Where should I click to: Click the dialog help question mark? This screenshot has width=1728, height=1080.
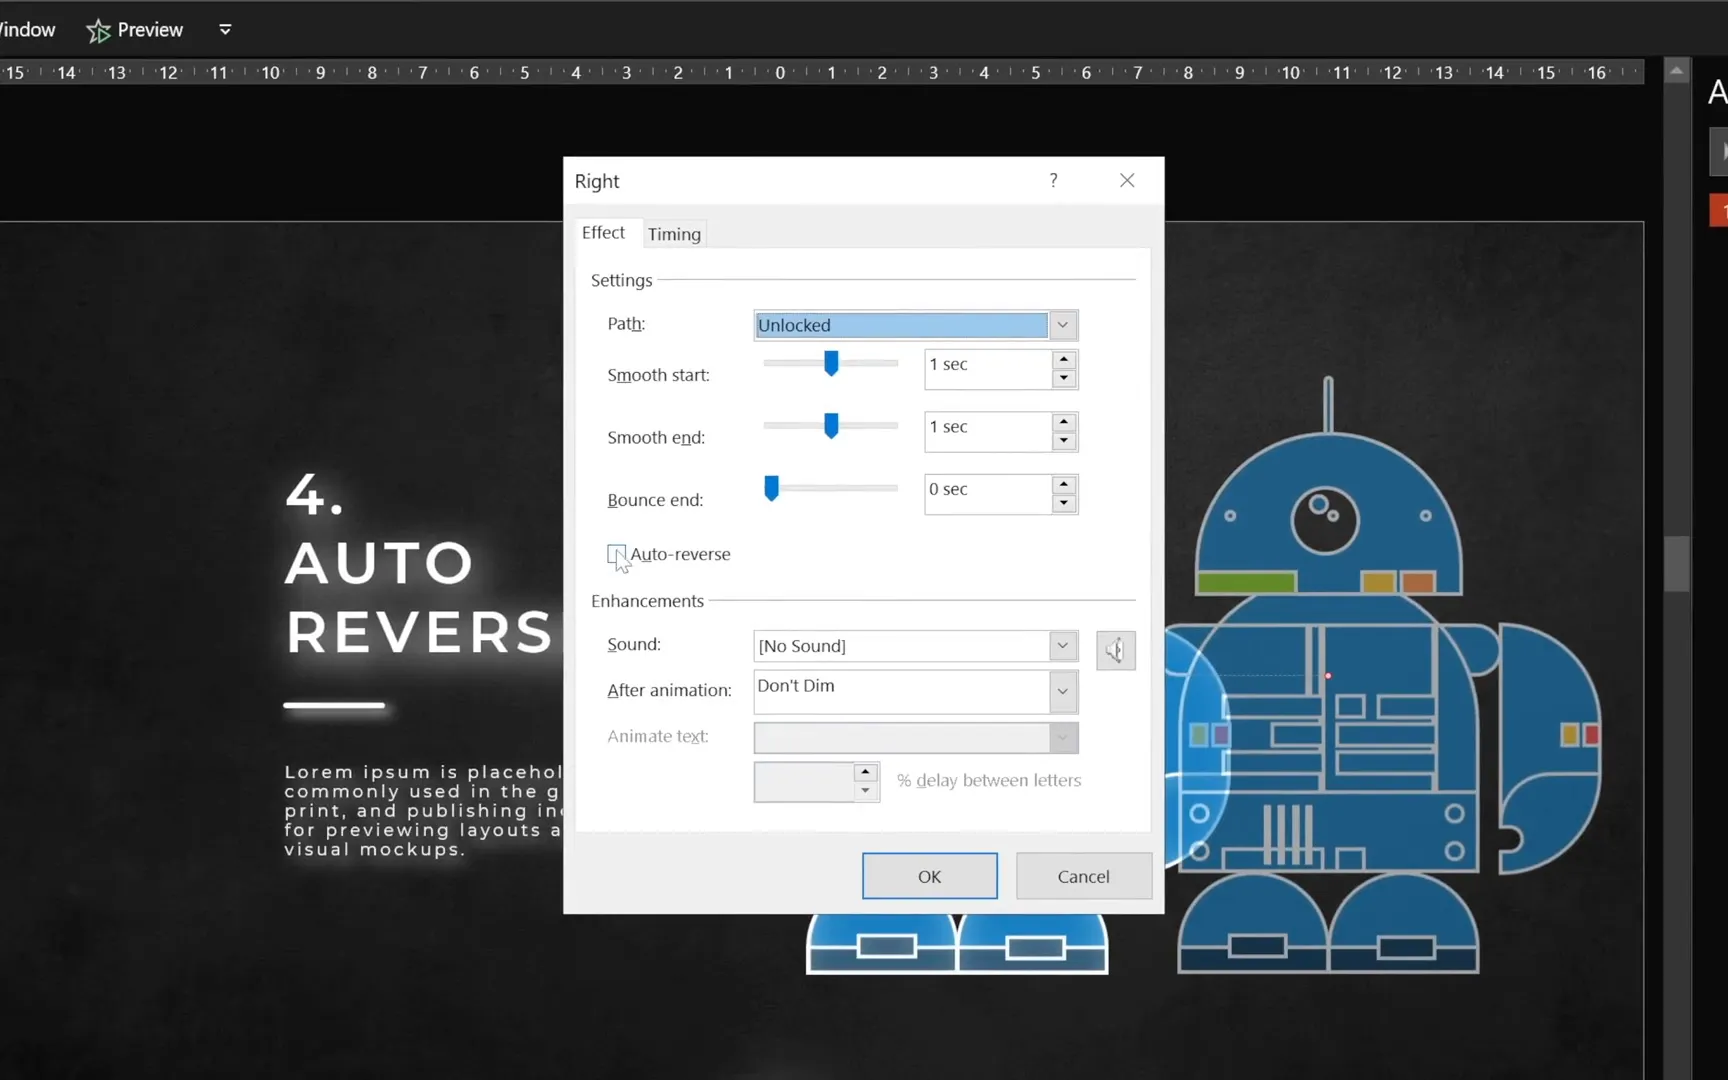coord(1053,180)
